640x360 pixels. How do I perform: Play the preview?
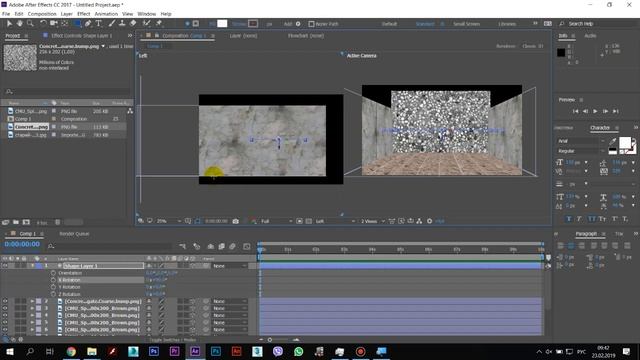point(595,111)
